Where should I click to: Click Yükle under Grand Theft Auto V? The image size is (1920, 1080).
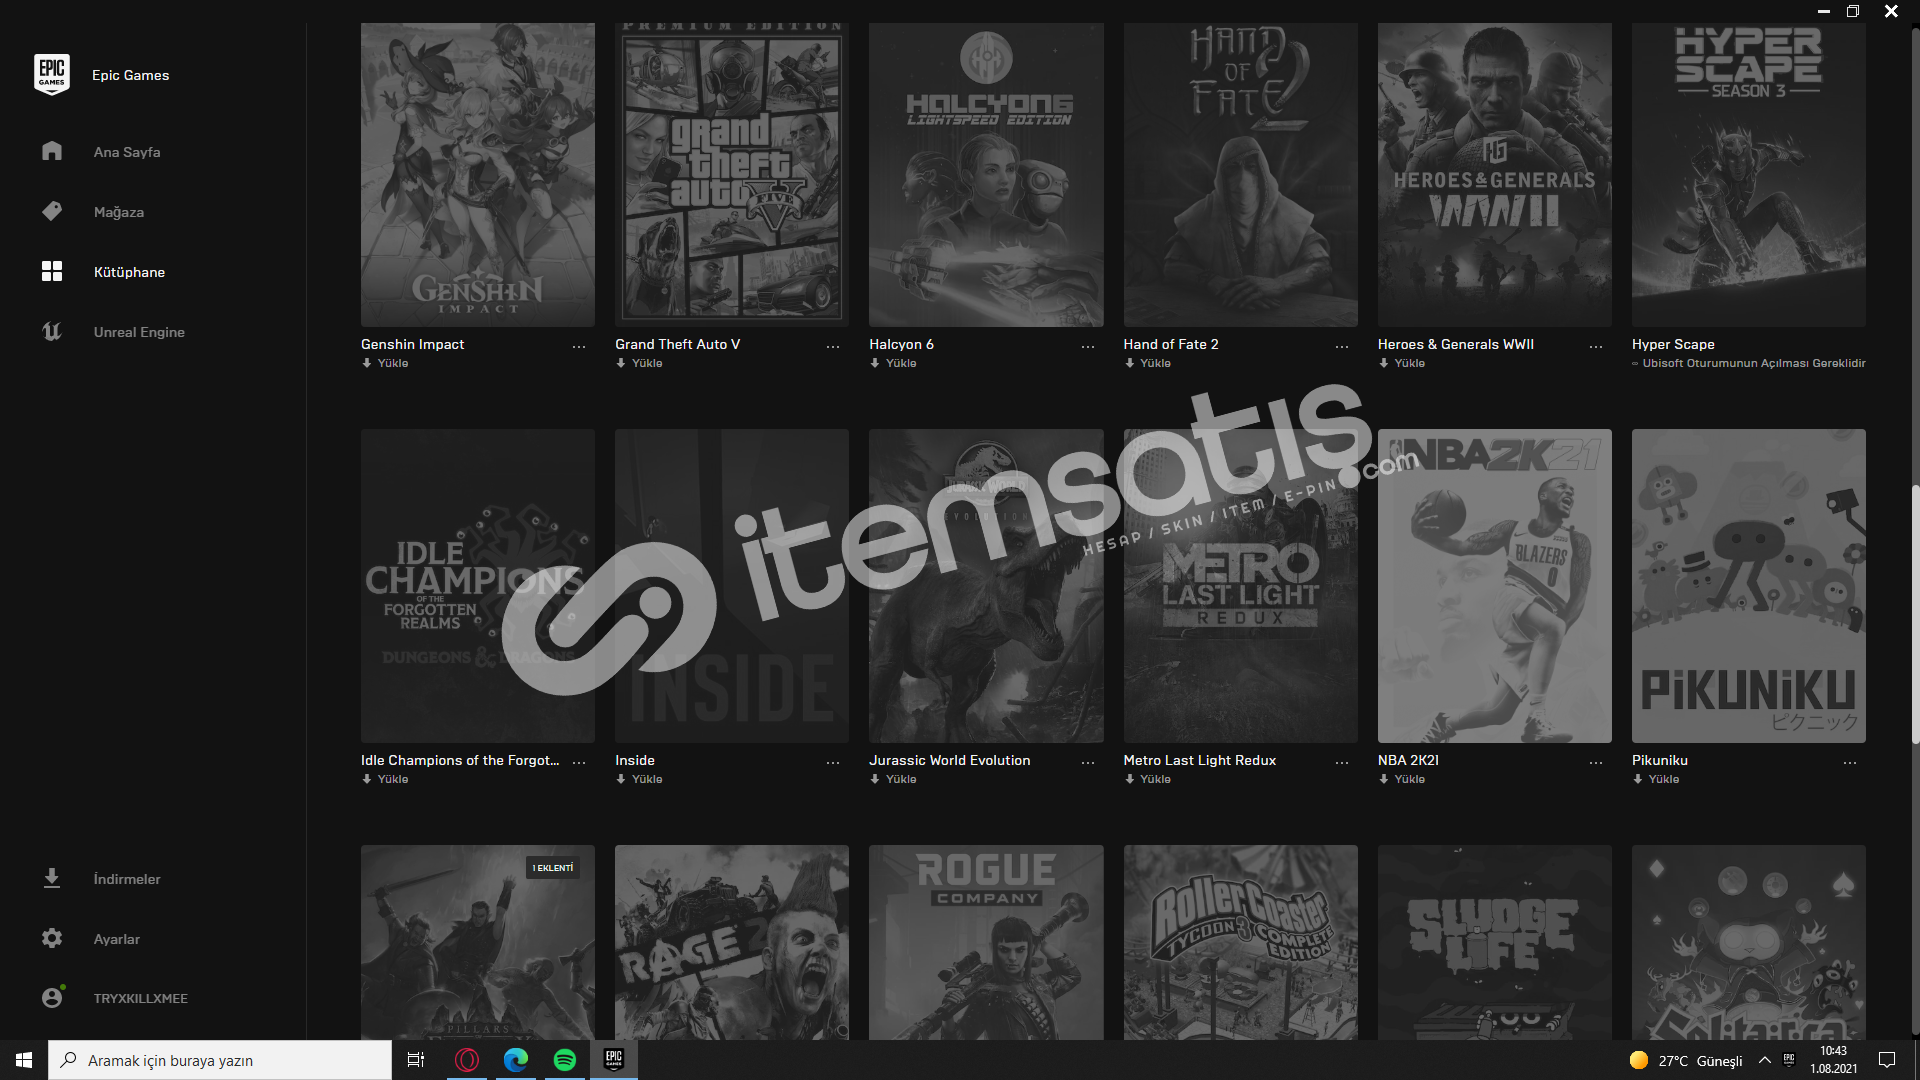coord(647,363)
